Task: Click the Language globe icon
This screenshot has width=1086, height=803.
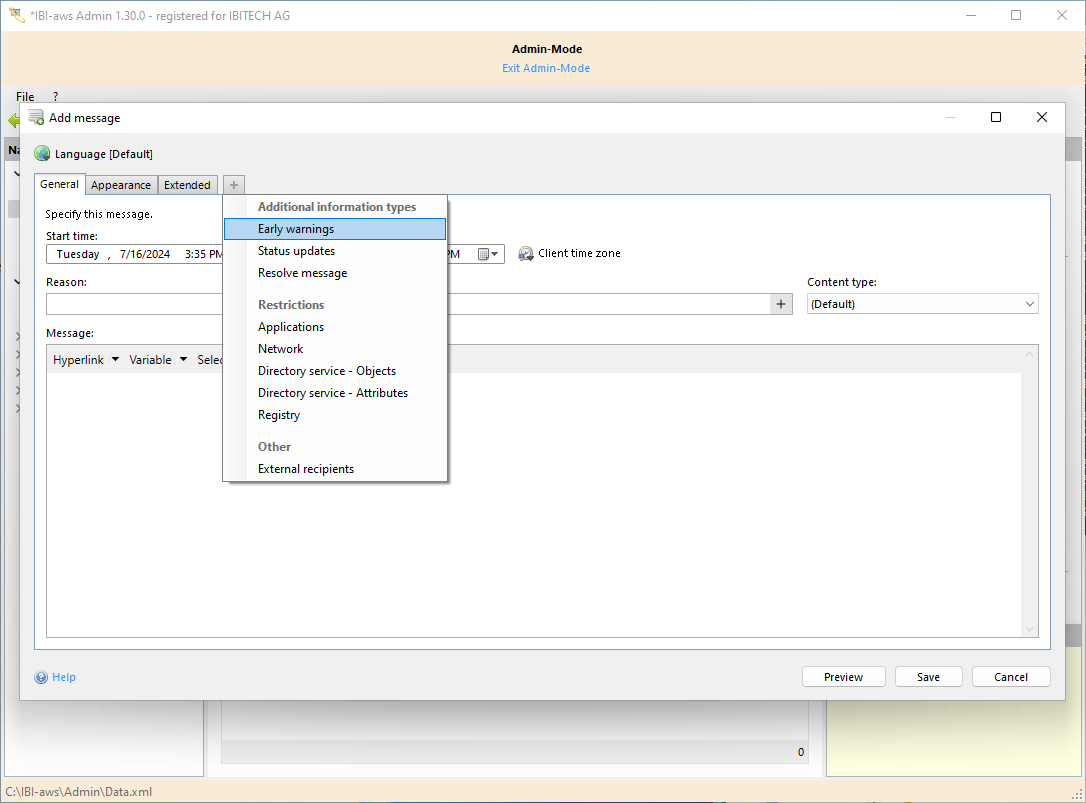Action: tap(42, 154)
